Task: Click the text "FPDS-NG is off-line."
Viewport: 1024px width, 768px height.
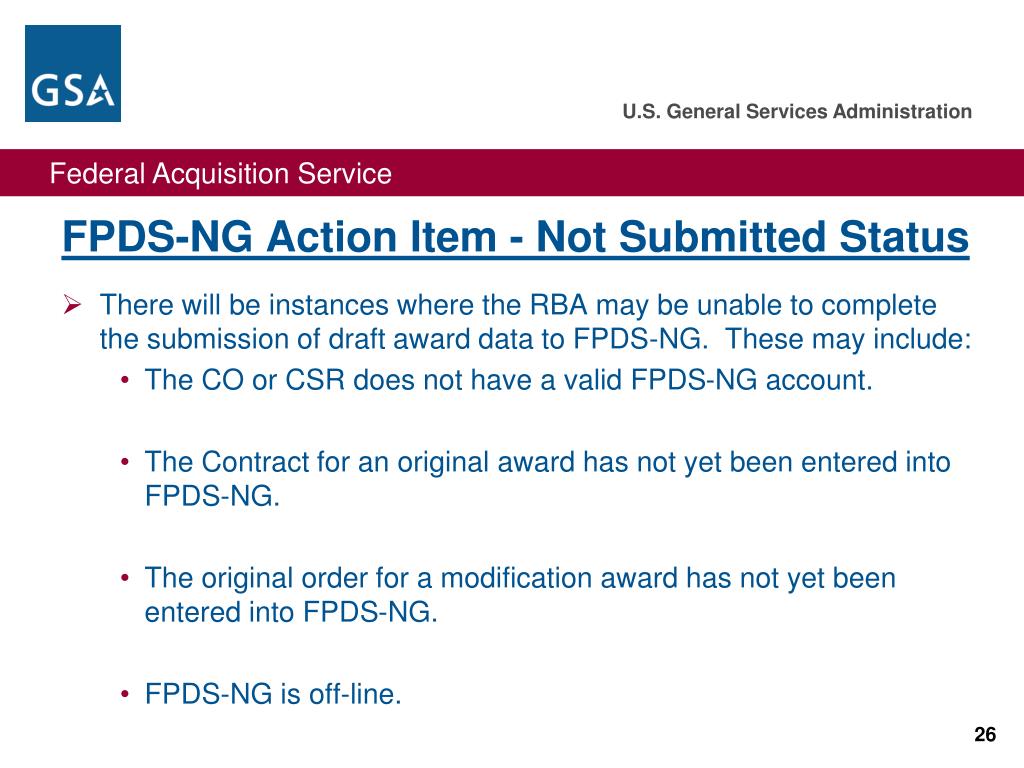Action: pyautogui.click(x=273, y=694)
